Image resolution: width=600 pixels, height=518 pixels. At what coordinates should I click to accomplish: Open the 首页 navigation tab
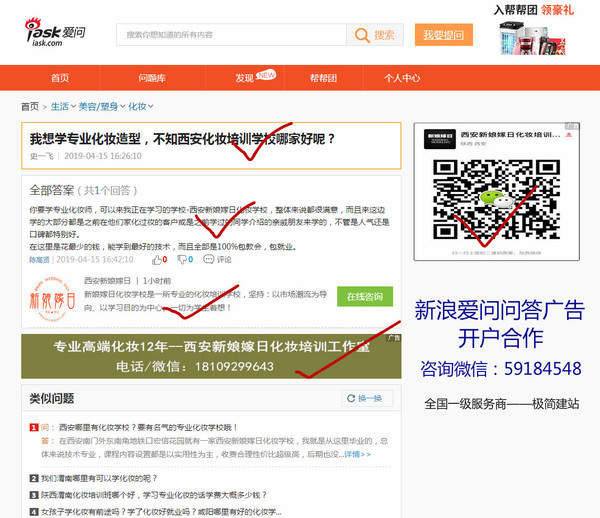point(60,78)
